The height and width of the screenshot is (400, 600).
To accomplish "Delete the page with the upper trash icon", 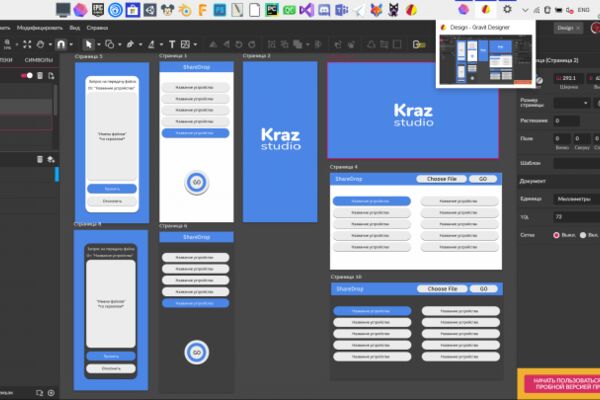I will pyautogui.click(x=40, y=76).
